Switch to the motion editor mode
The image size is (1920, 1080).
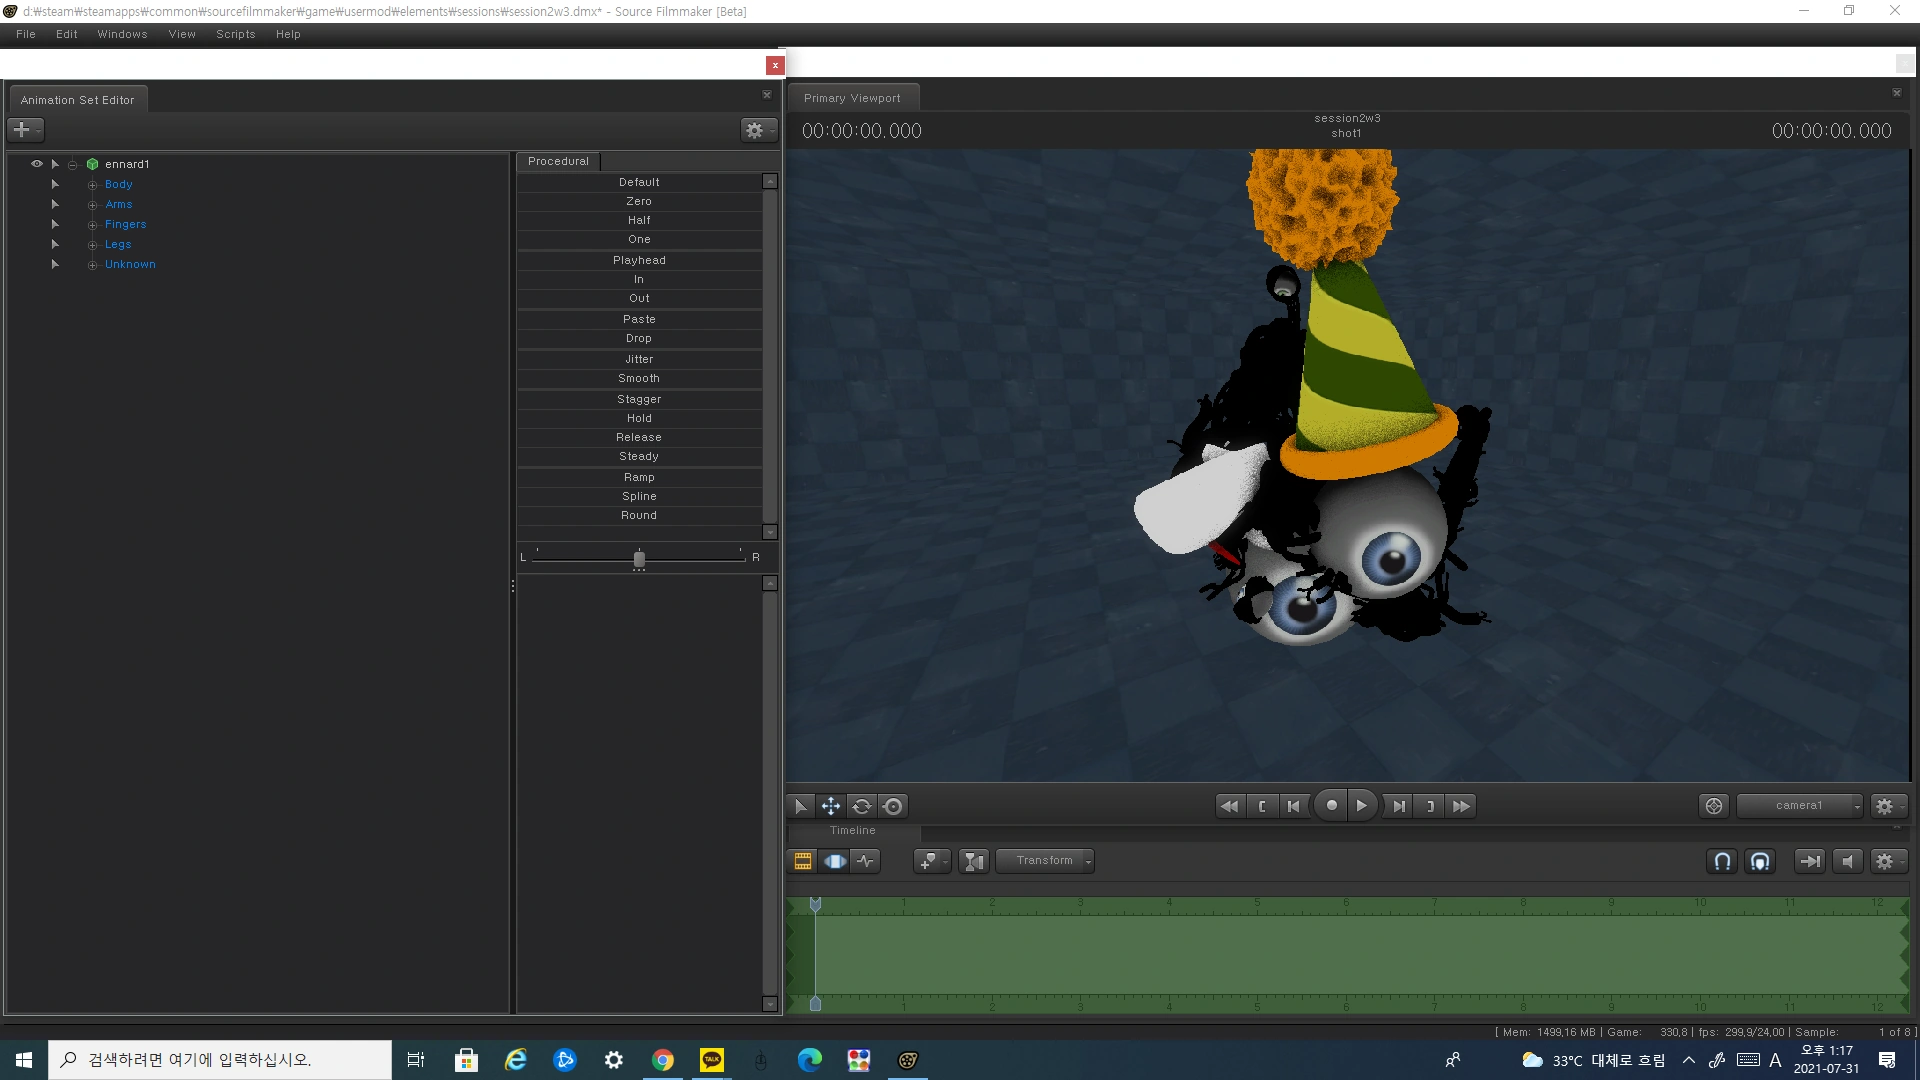click(x=834, y=861)
